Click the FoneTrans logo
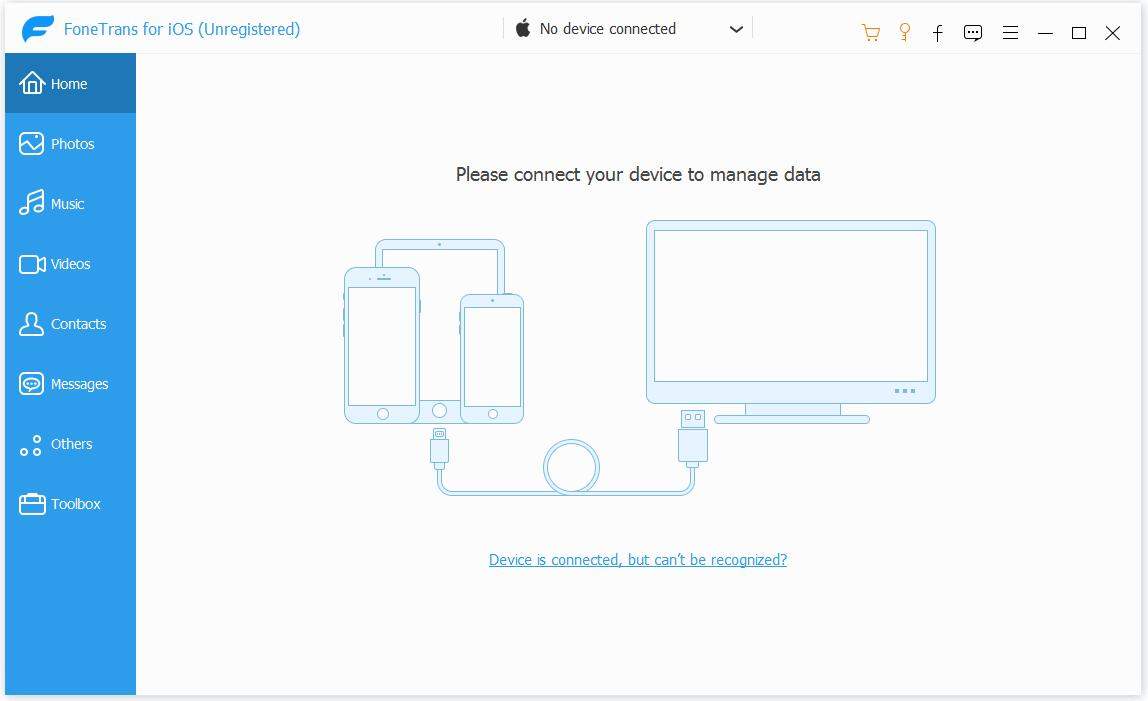 37,28
